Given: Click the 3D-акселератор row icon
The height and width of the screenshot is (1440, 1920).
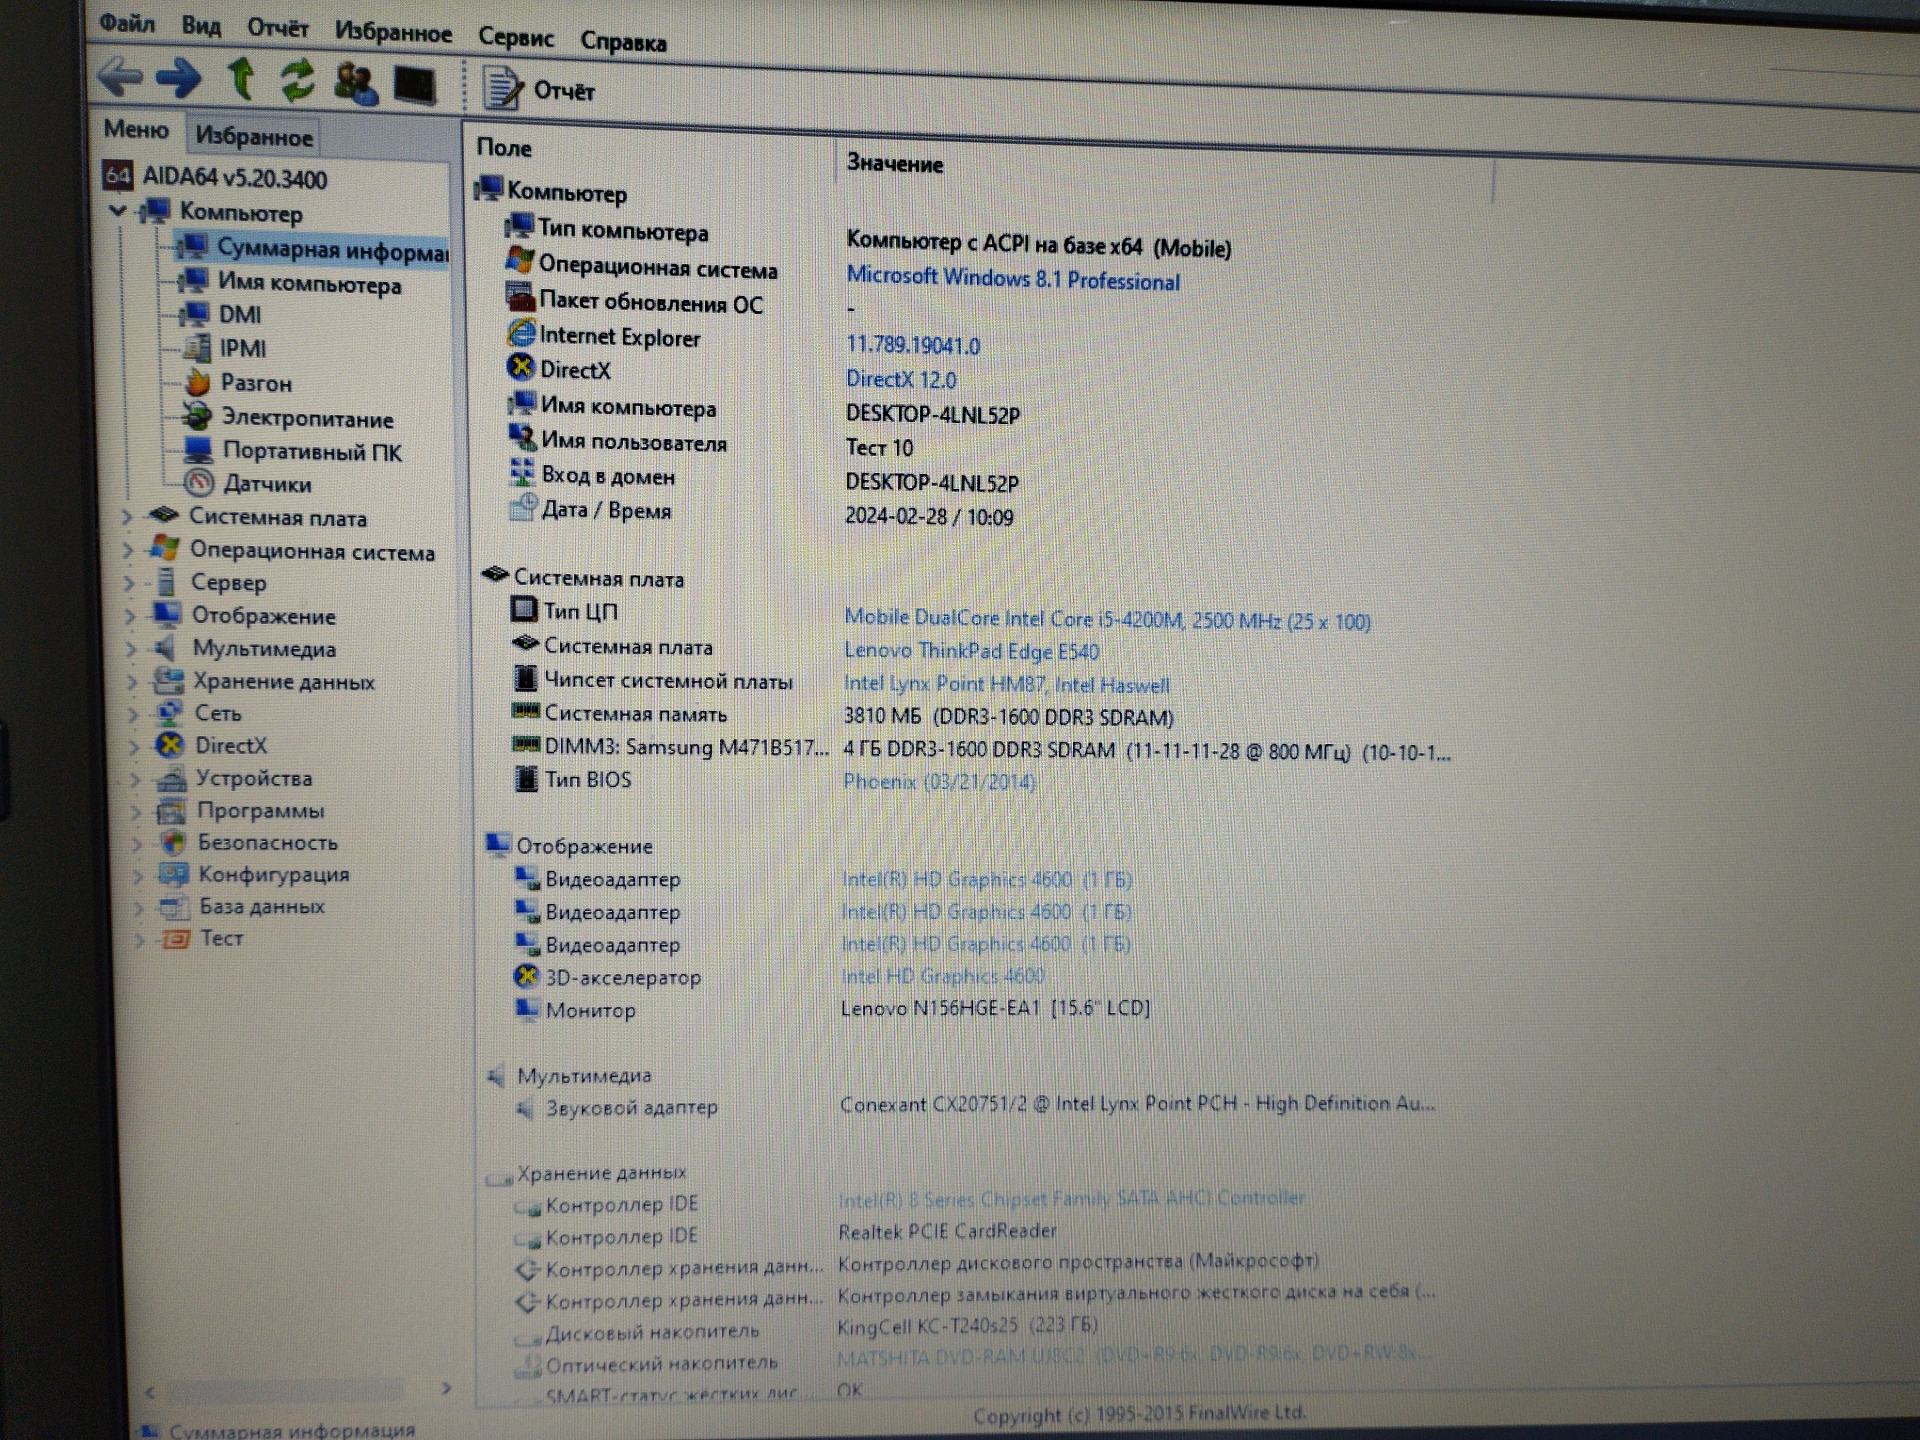Looking at the screenshot, I should point(527,975).
